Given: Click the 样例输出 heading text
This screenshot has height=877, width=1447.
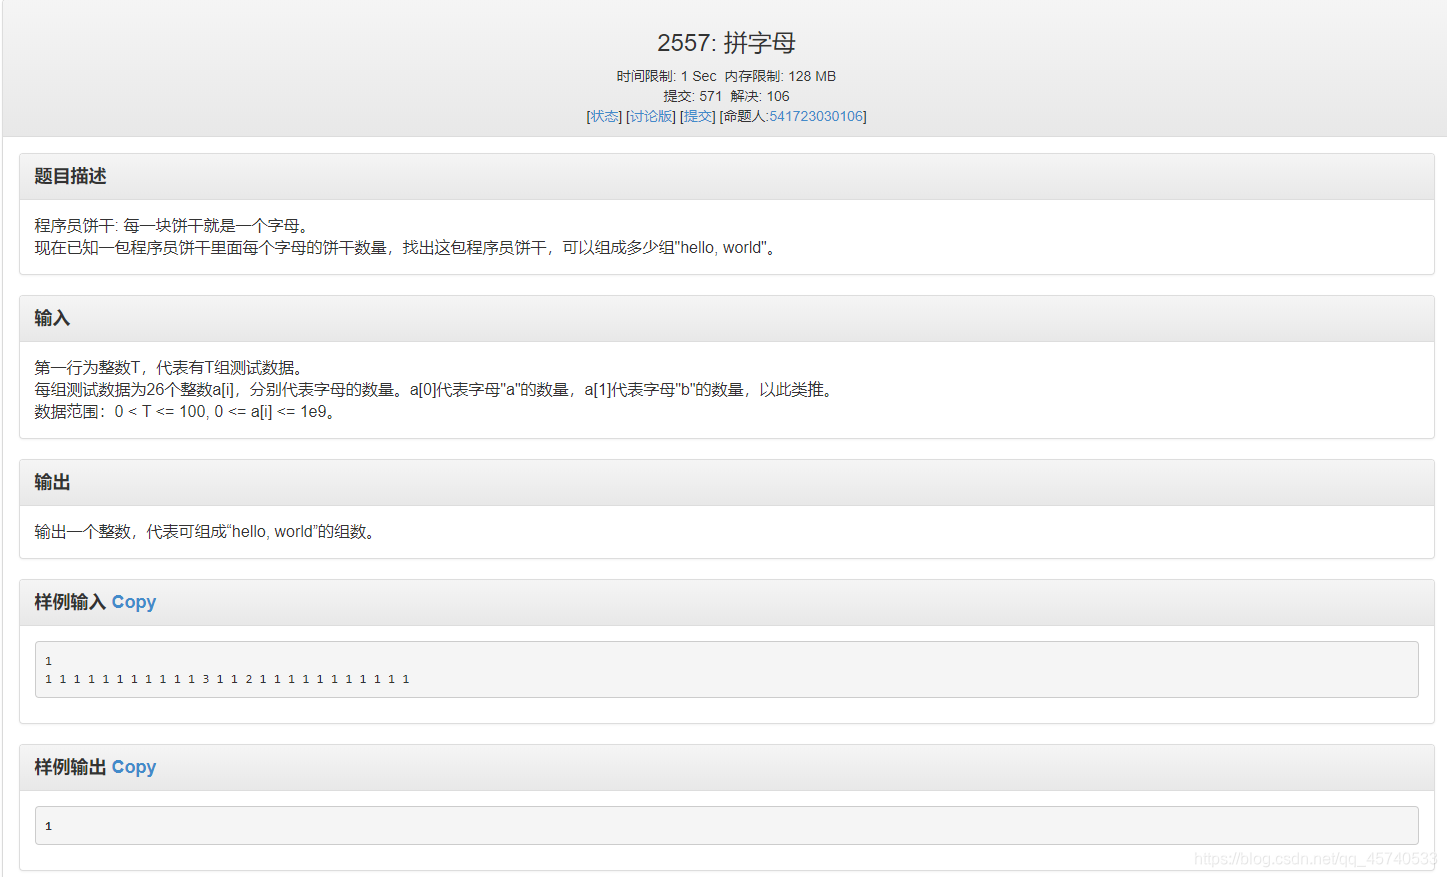Looking at the screenshot, I should [70, 767].
